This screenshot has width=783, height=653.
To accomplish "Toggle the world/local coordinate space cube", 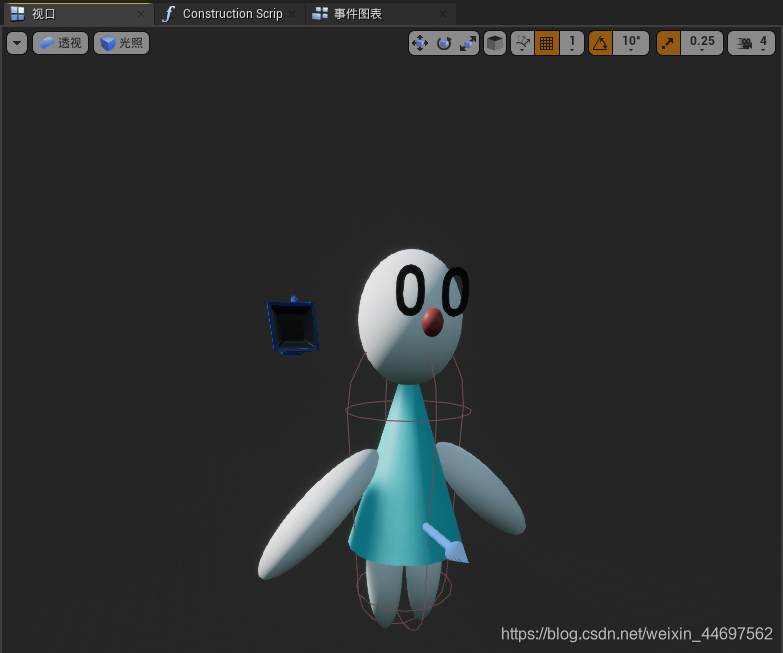I will tap(495, 43).
